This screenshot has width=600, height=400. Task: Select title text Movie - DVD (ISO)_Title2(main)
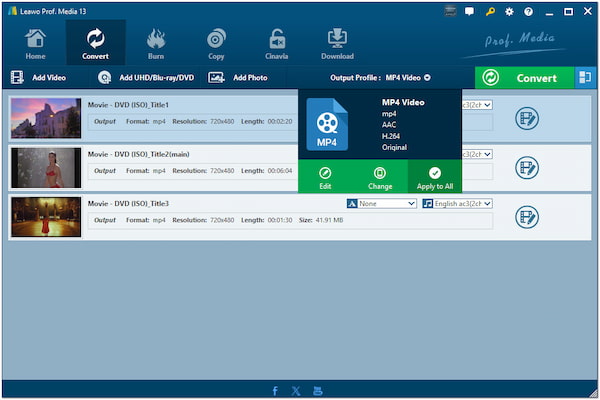(139, 154)
